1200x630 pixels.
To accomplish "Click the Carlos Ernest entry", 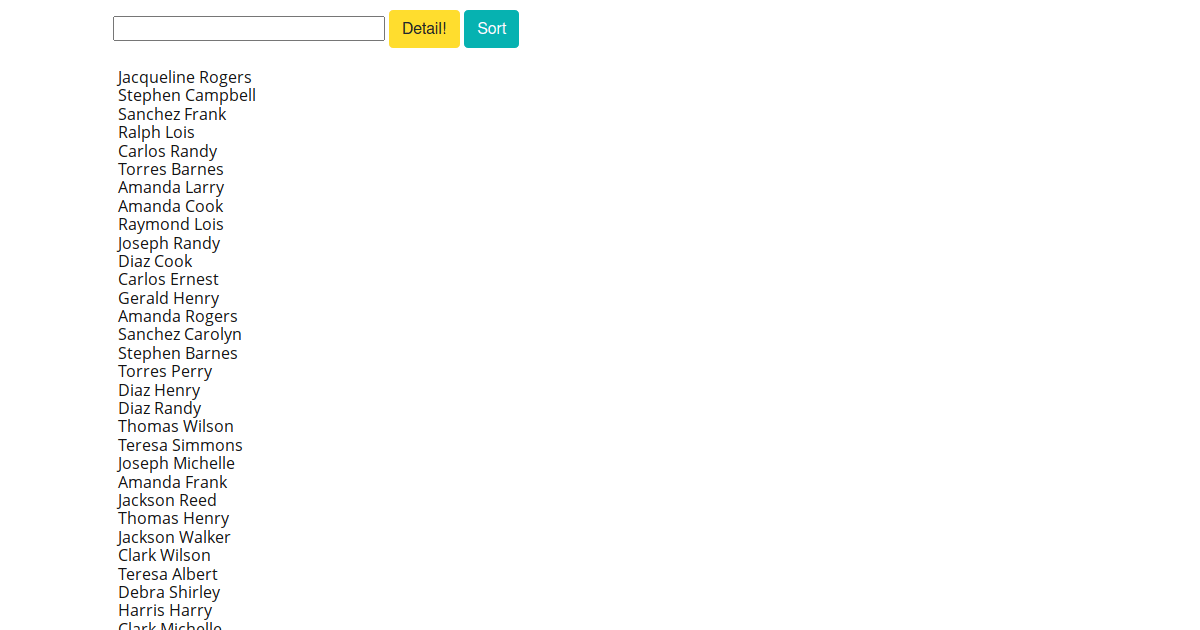I will click(x=168, y=280).
